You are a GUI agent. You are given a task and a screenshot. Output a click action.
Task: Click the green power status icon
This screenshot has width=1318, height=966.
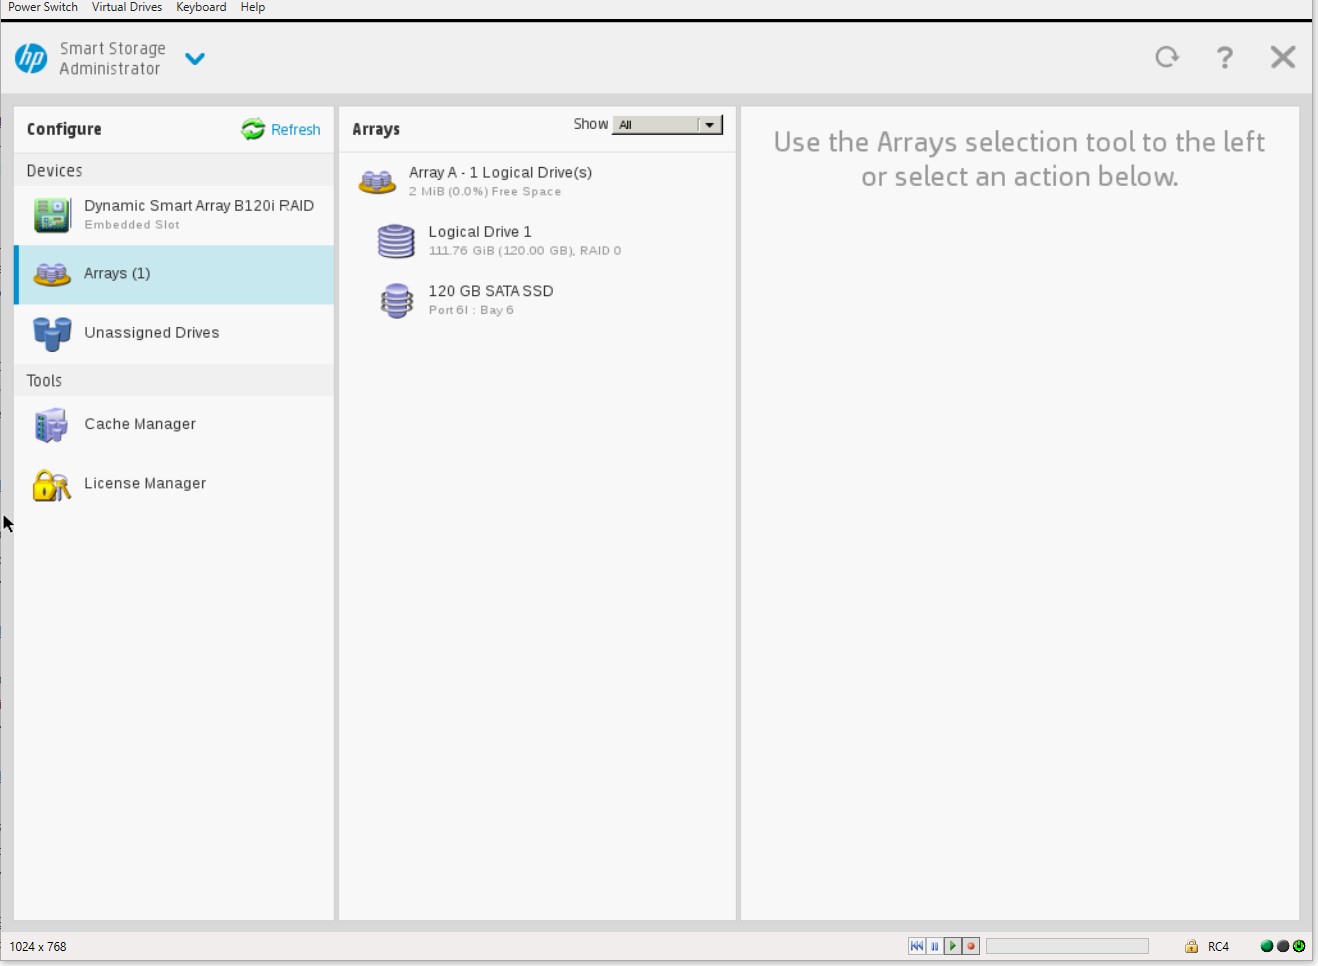click(1299, 946)
